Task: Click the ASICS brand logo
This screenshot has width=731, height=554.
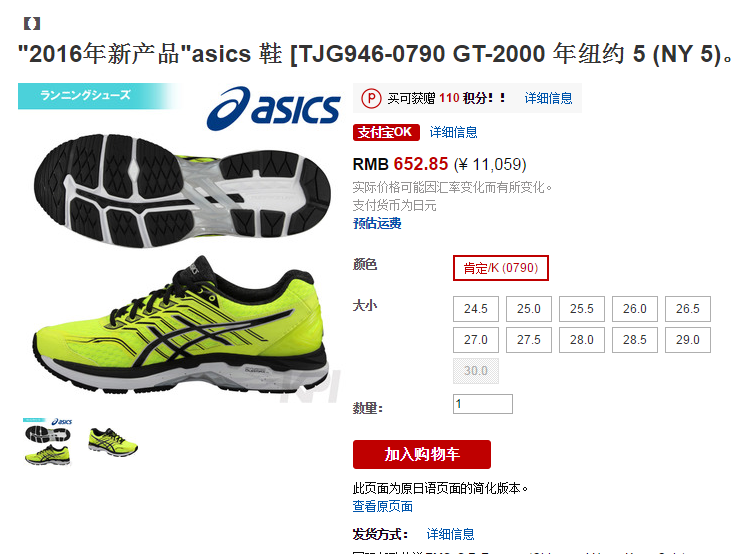Action: tap(273, 108)
